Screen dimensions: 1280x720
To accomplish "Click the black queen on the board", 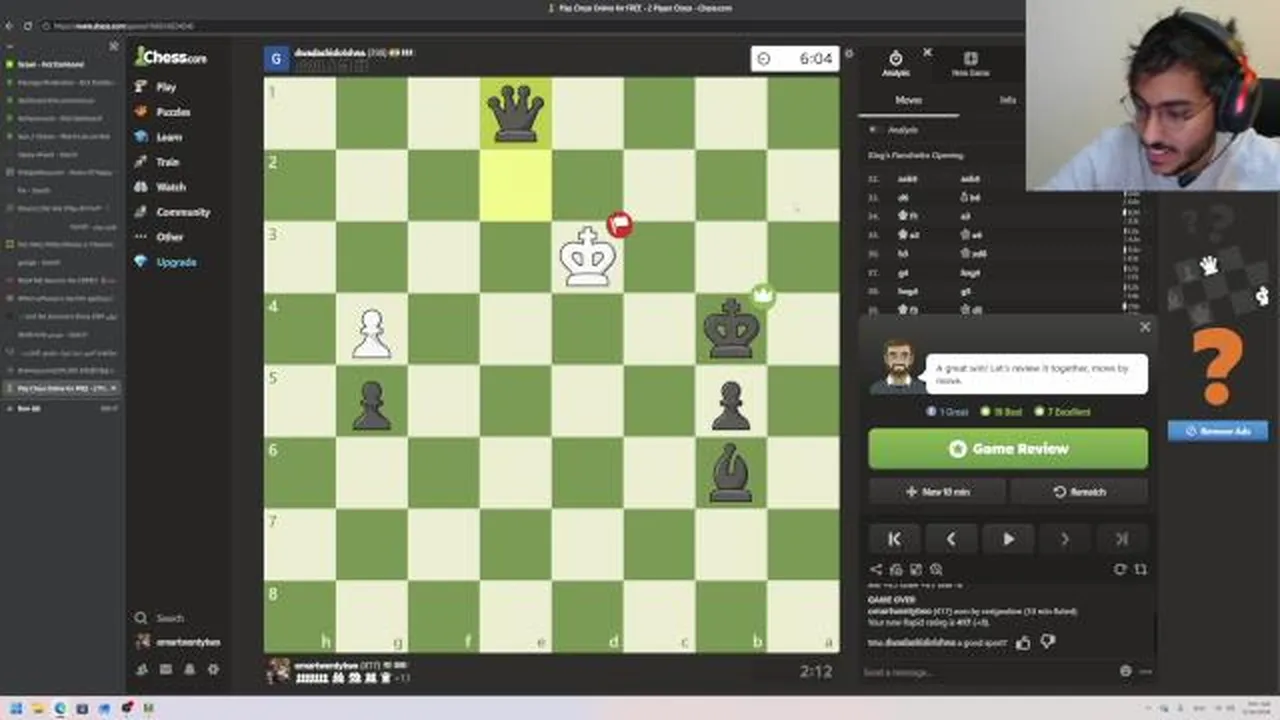I will 516,112.
